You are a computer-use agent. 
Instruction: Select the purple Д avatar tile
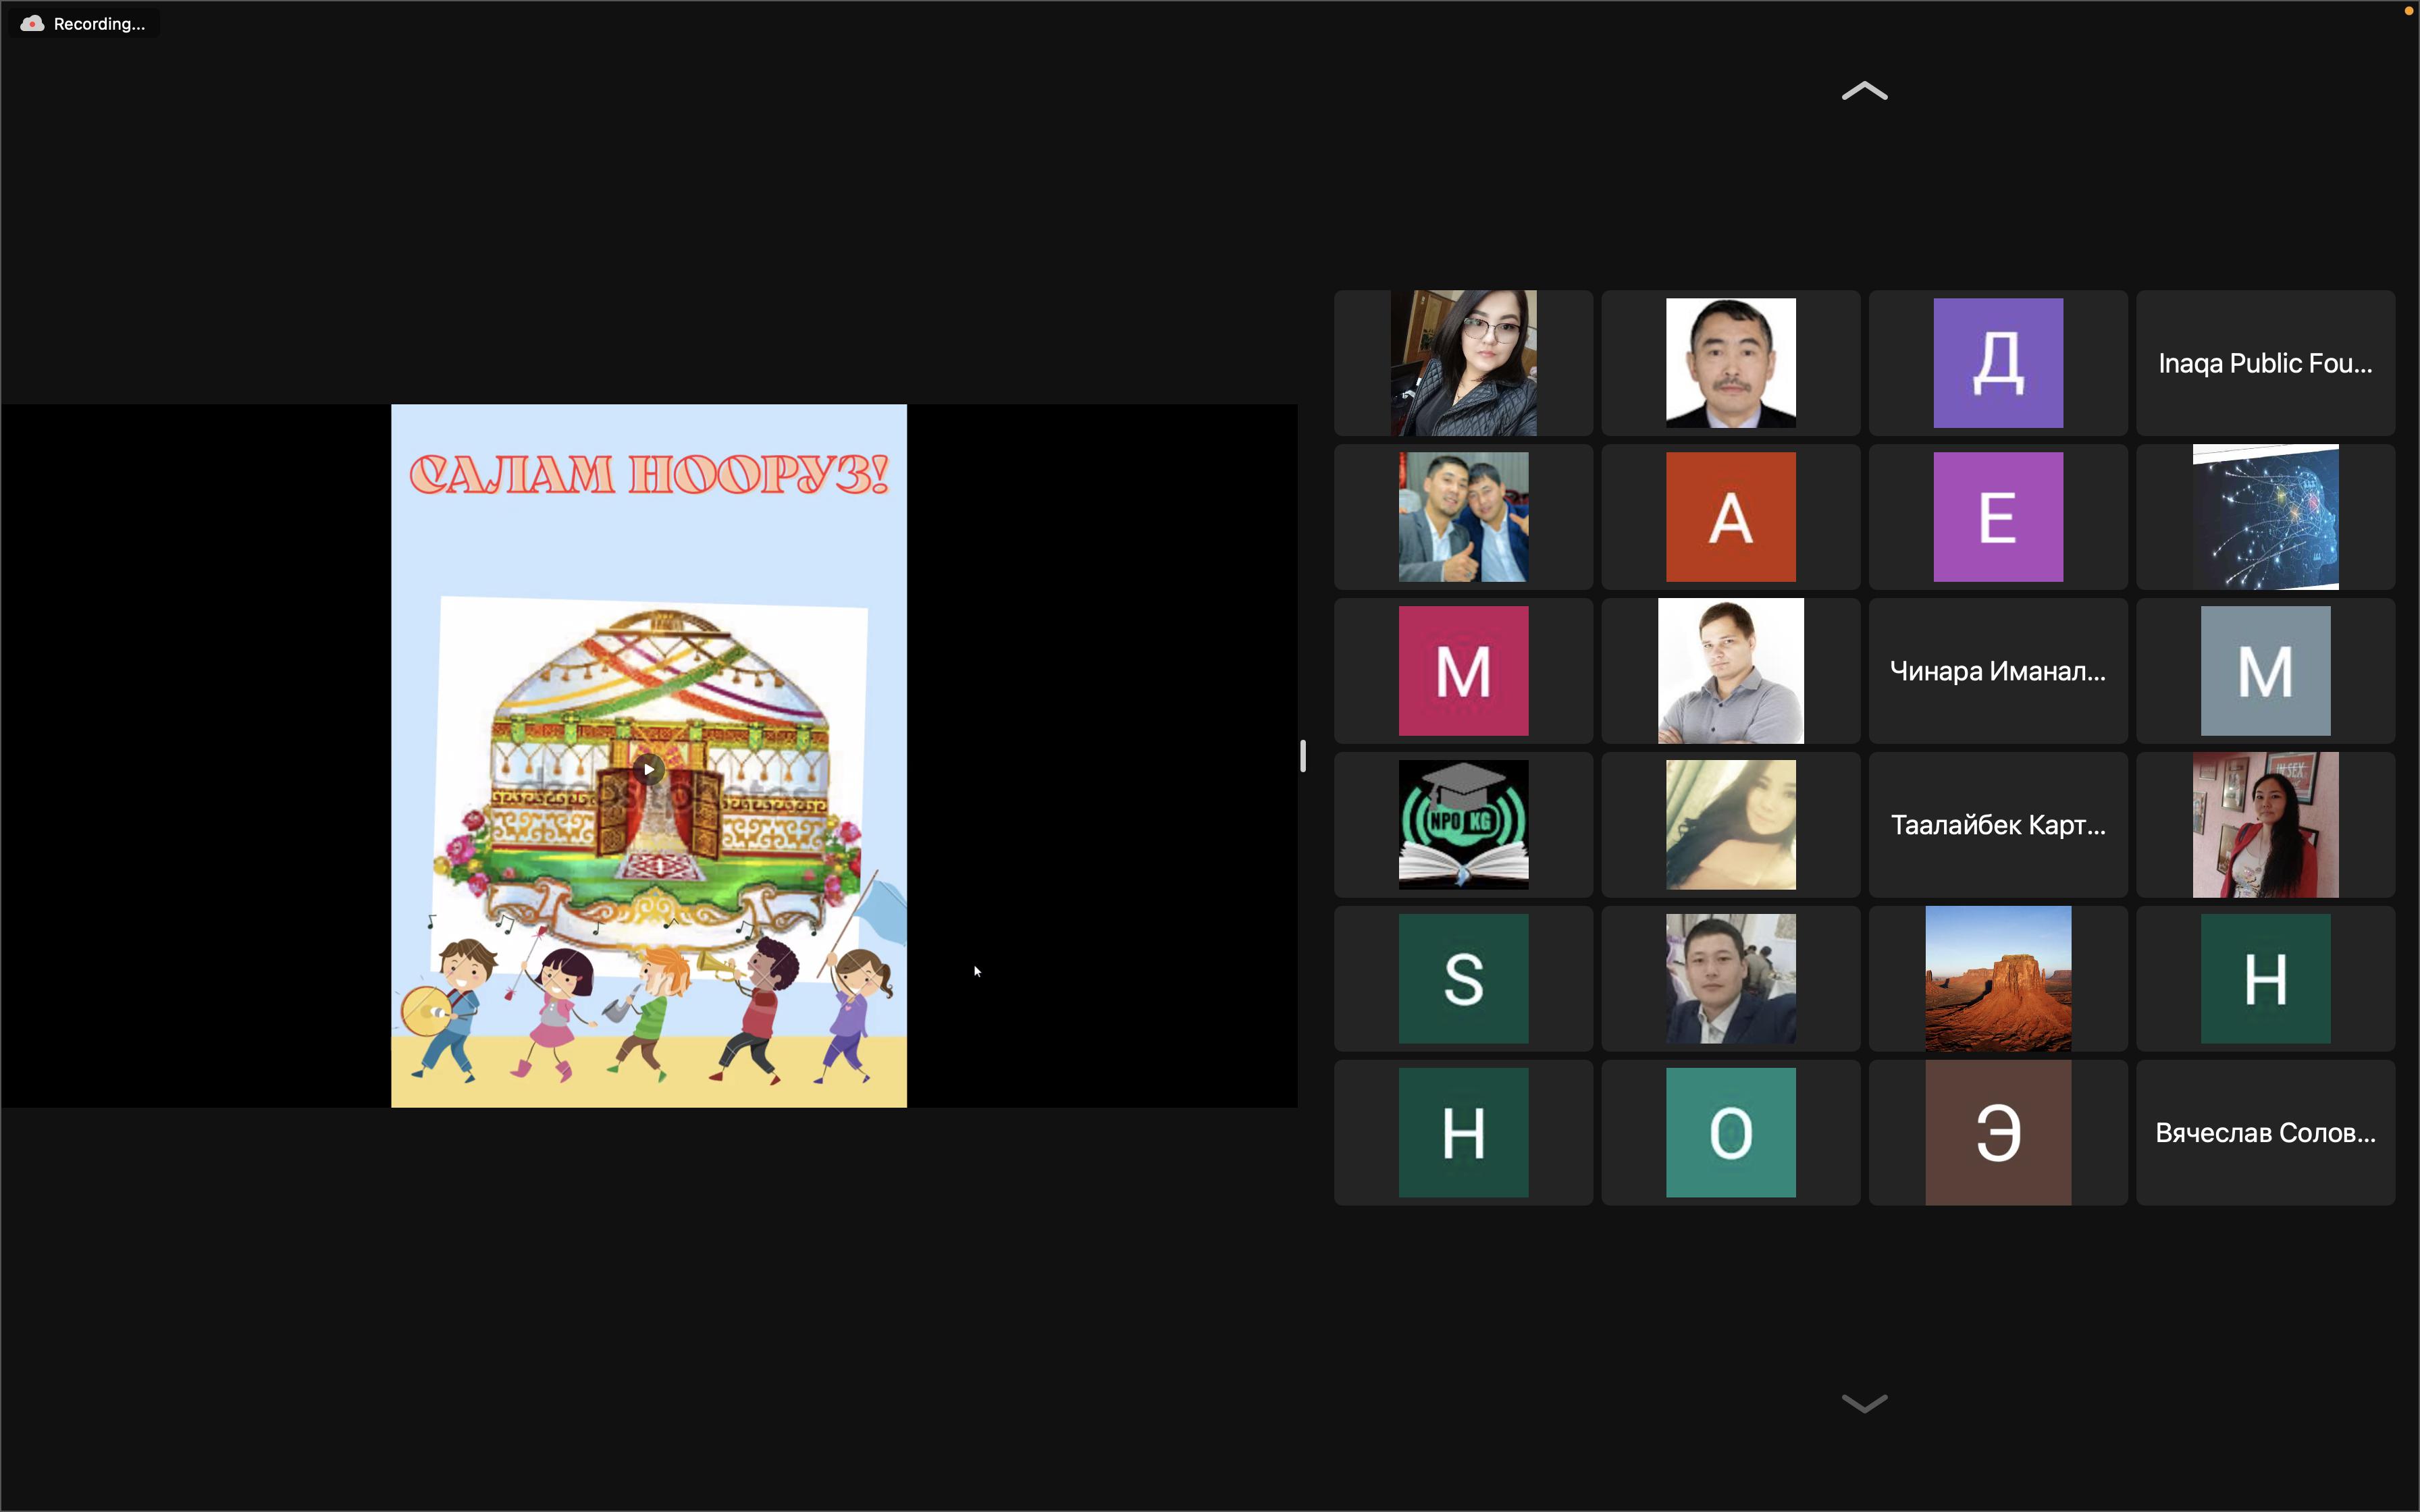(1998, 363)
